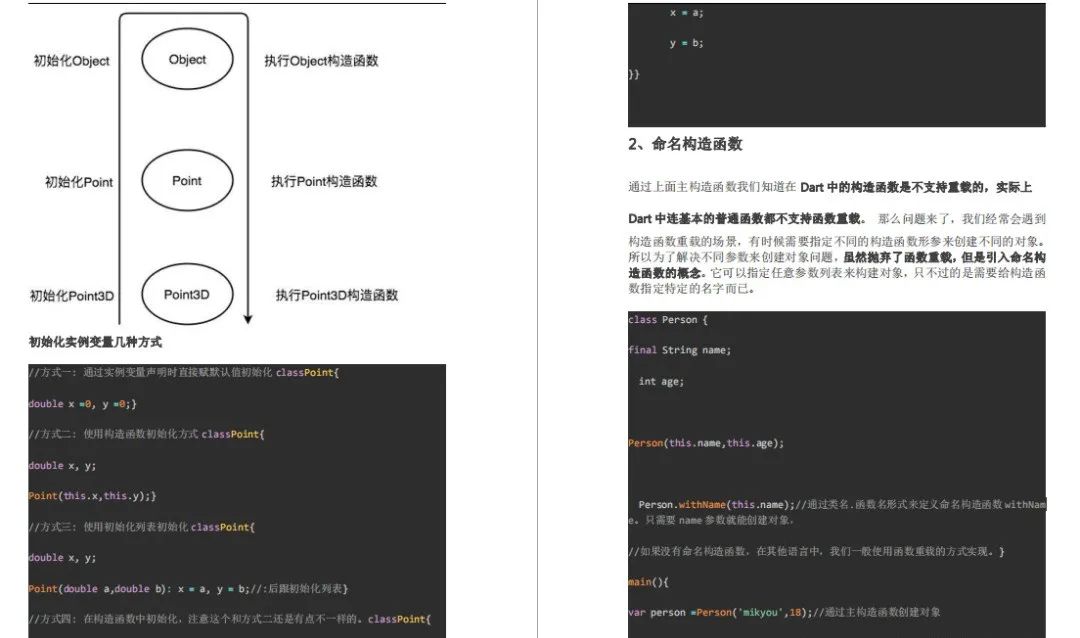Click the heading '初始化实例变量几种方式'

95,342
